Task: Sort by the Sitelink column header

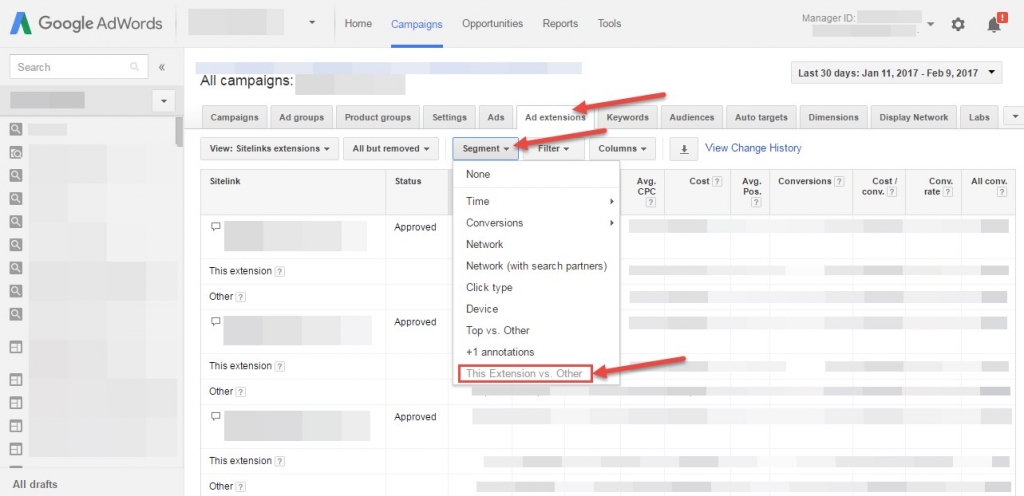Action: click(x=225, y=181)
